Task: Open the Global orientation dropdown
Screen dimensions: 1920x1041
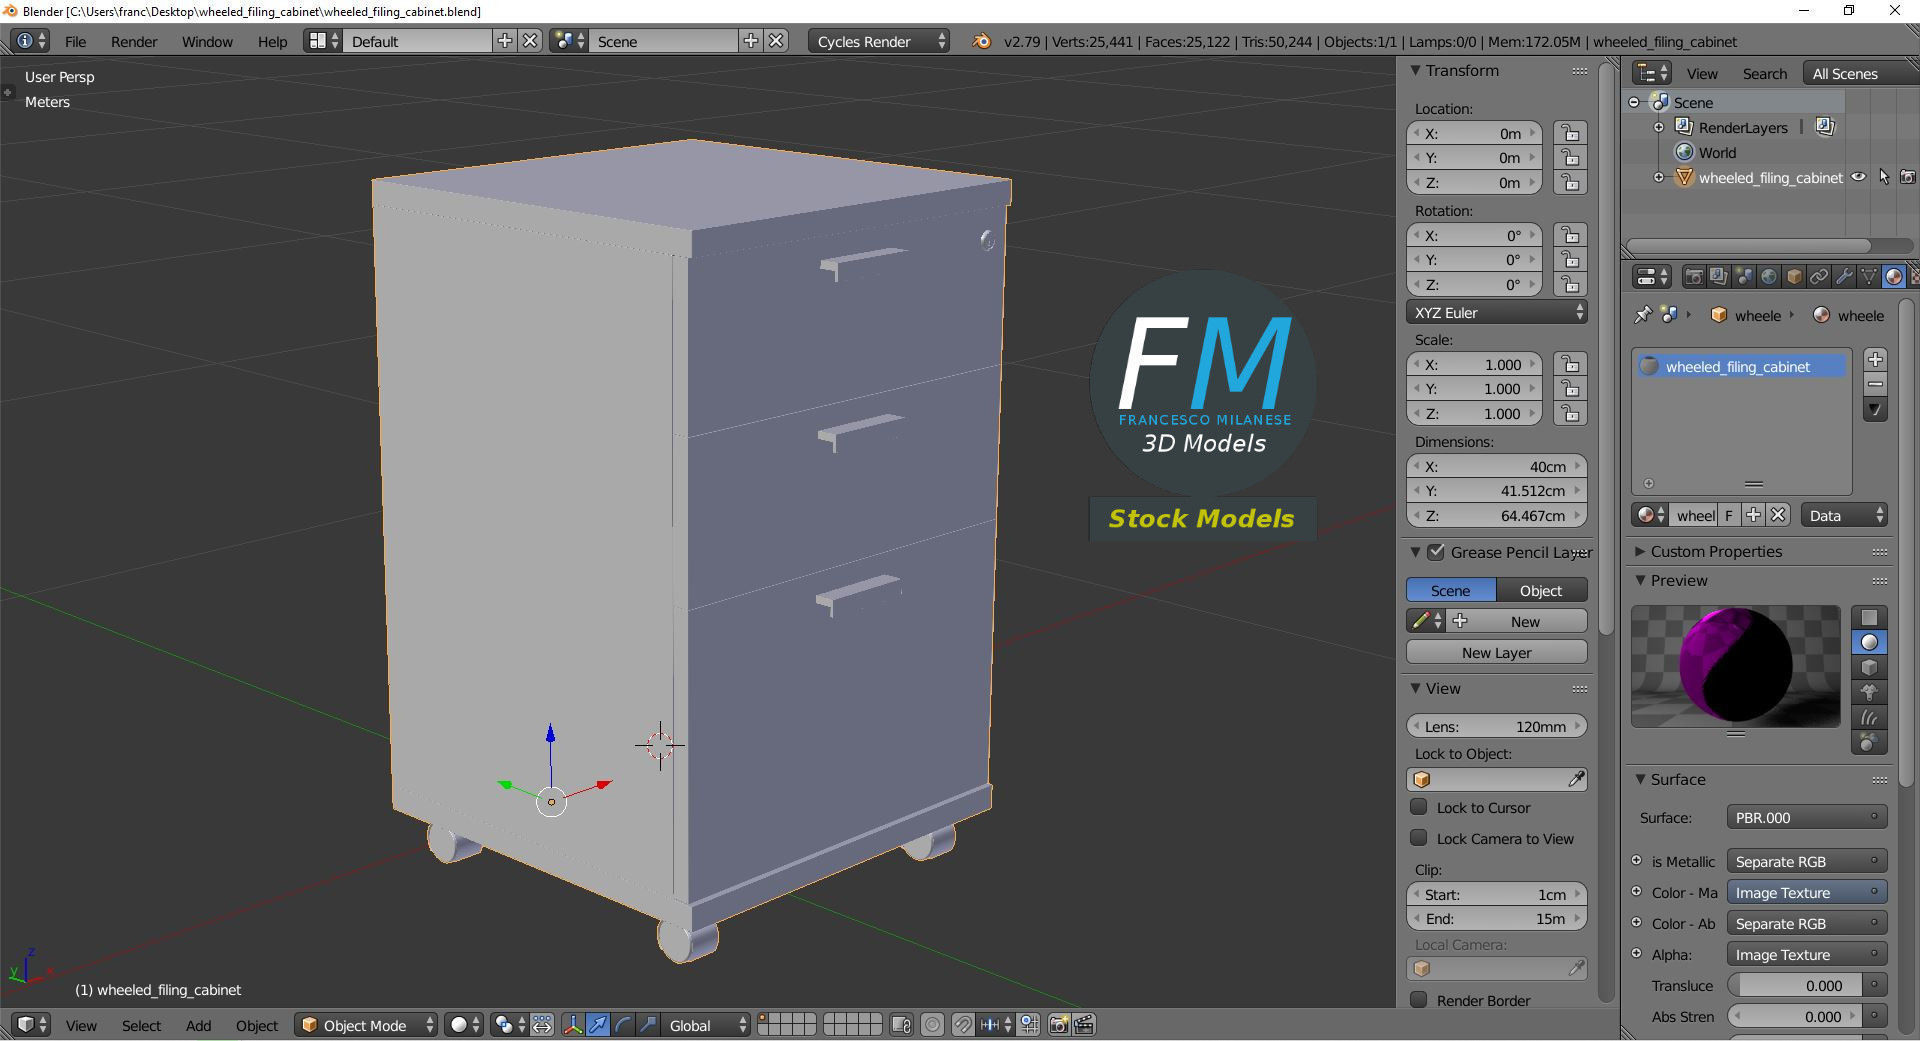Action: tap(707, 1025)
